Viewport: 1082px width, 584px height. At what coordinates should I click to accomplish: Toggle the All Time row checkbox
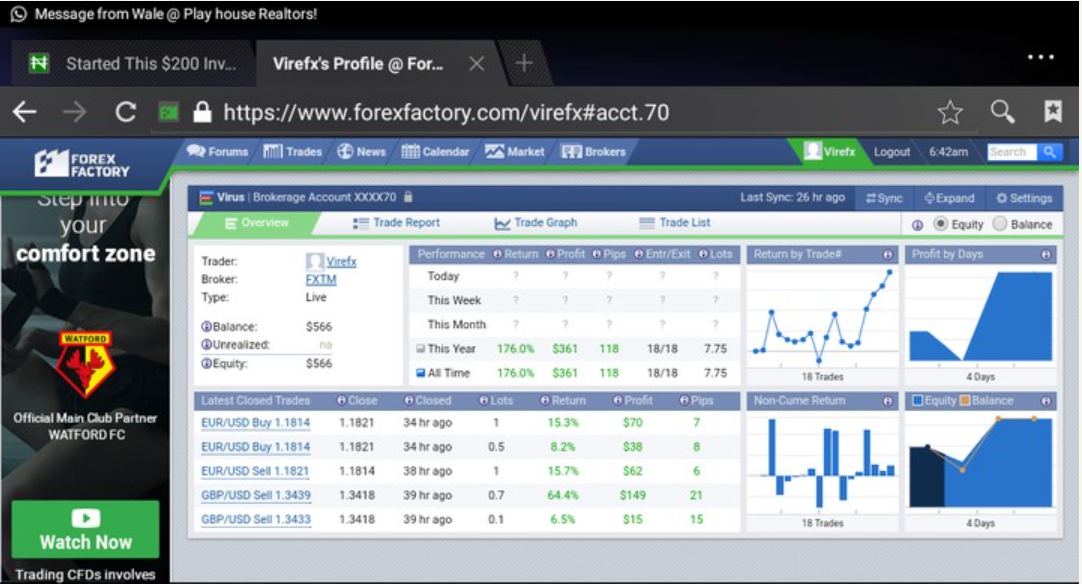click(420, 373)
